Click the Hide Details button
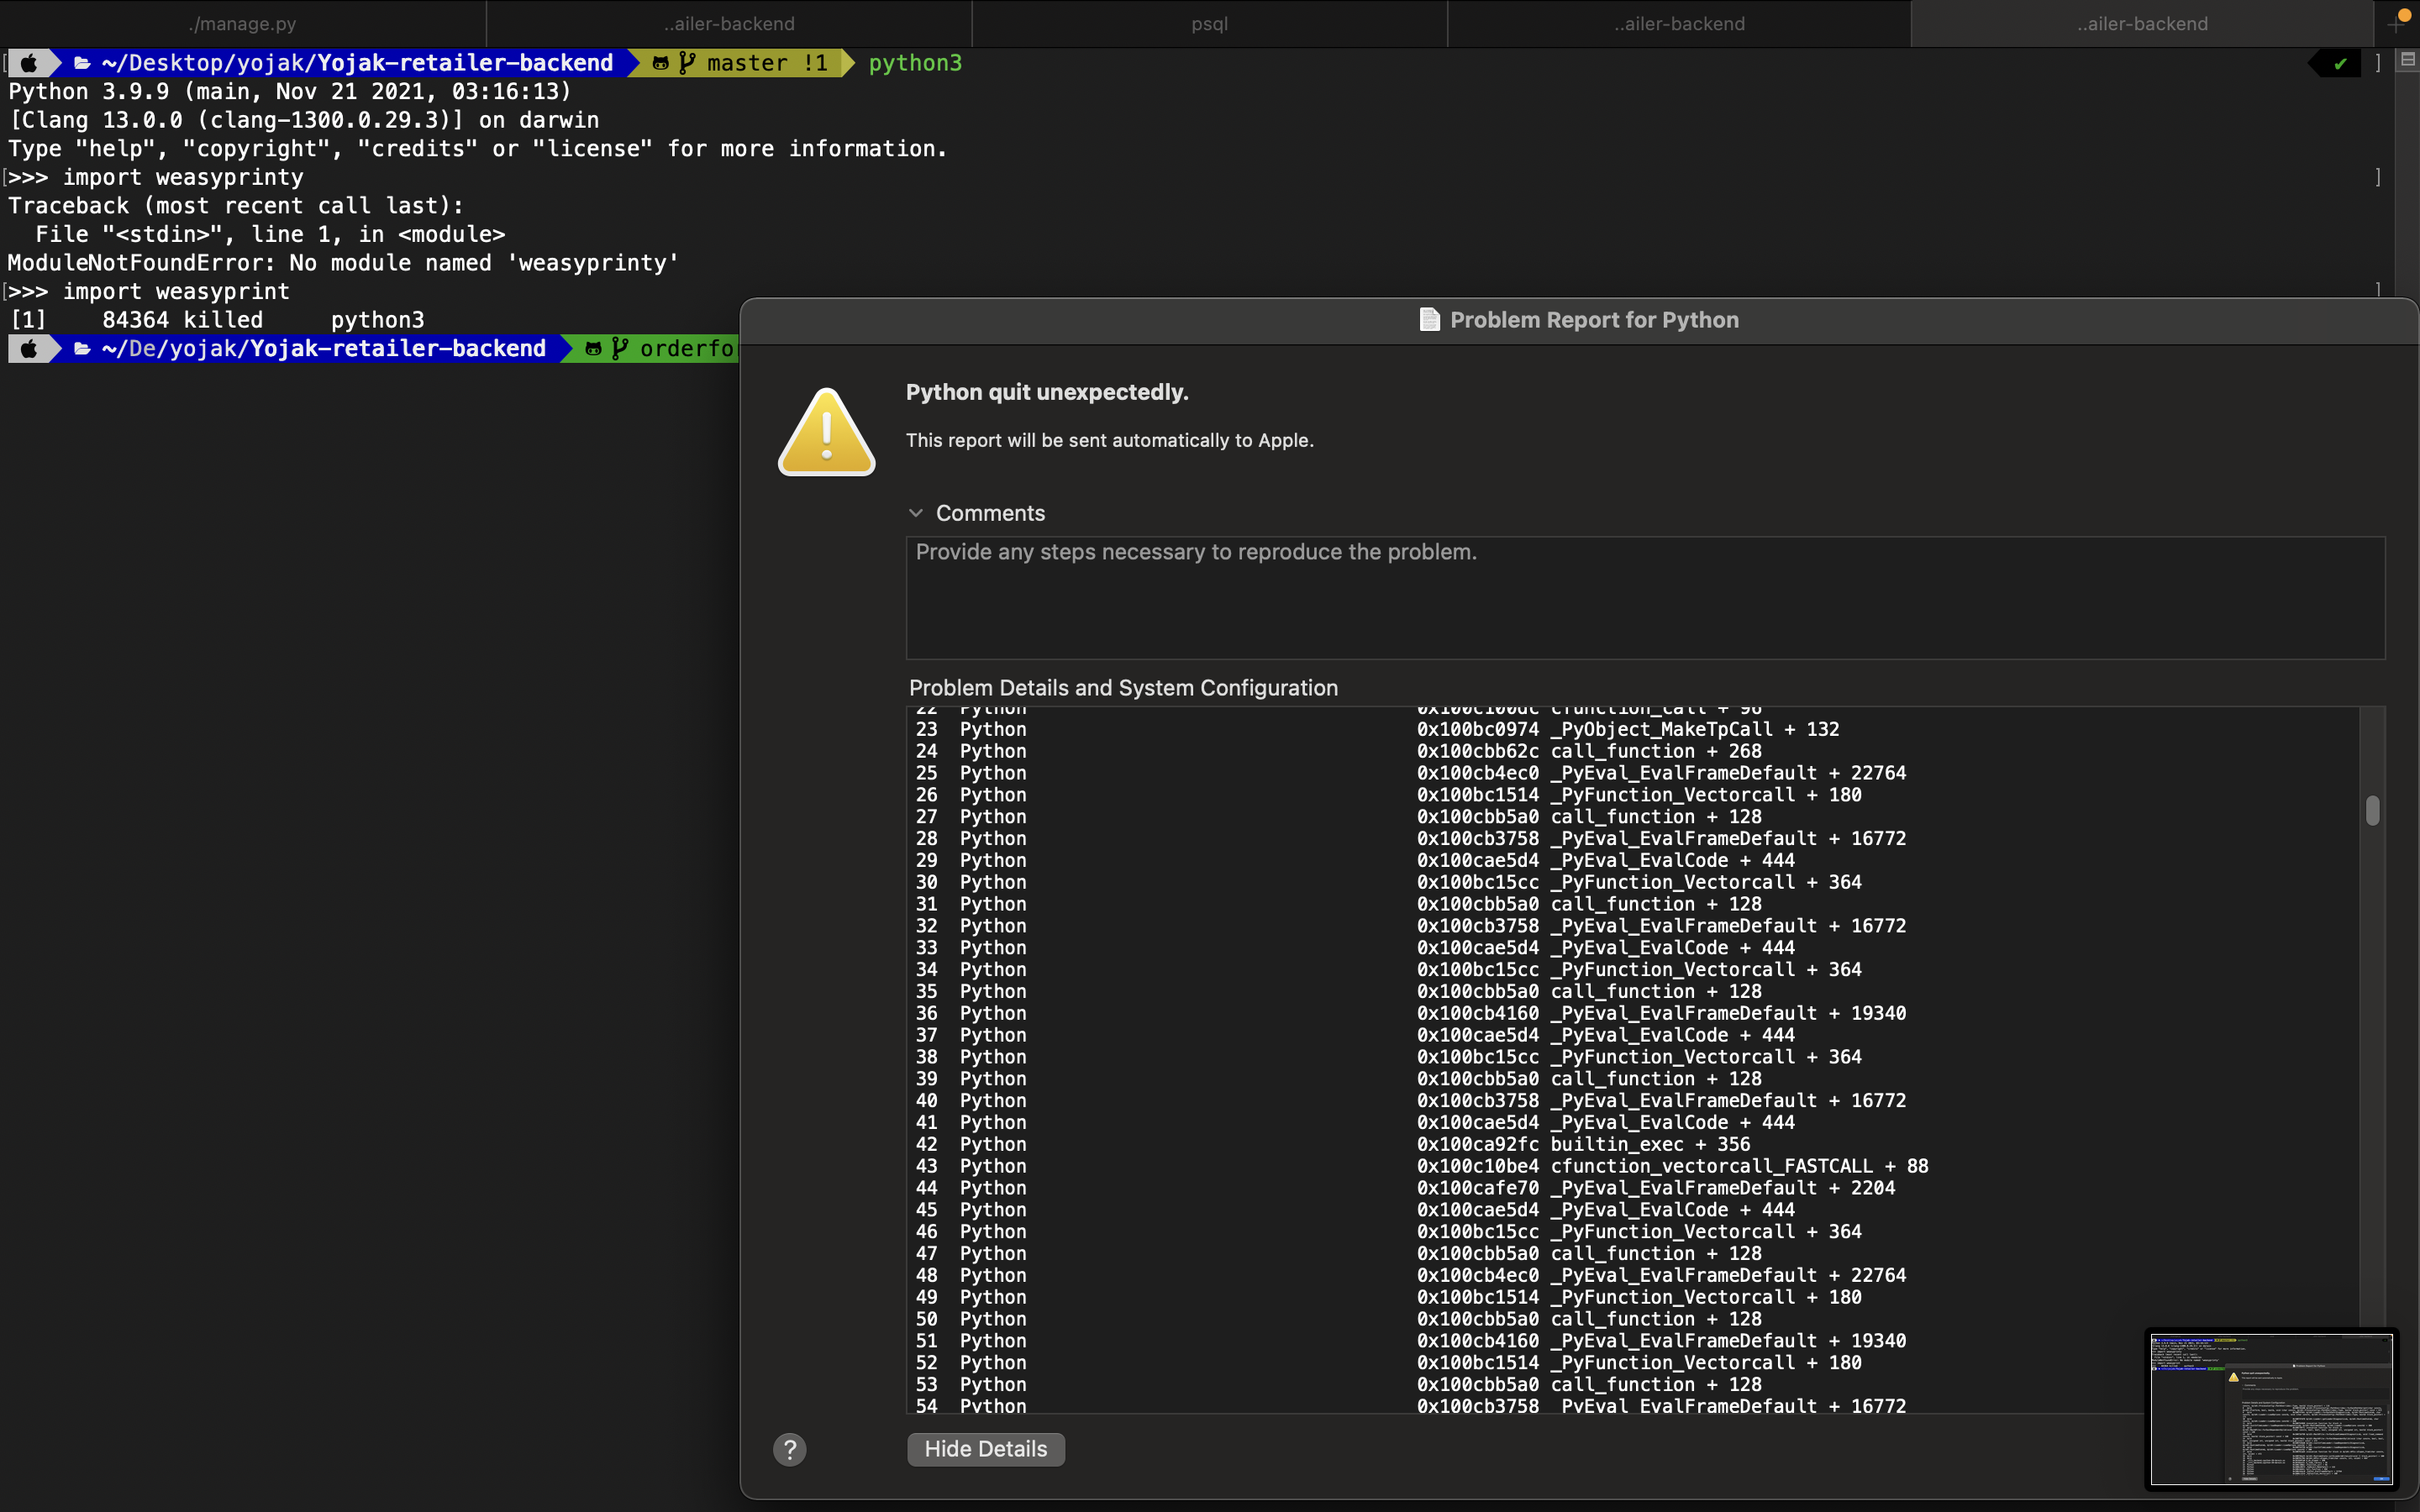2420x1512 pixels. (985, 1448)
